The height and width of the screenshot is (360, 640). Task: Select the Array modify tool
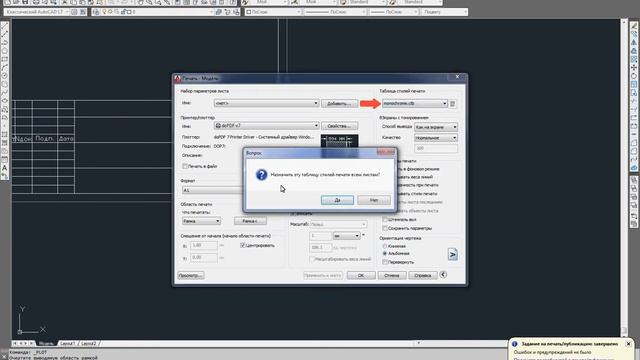634,59
